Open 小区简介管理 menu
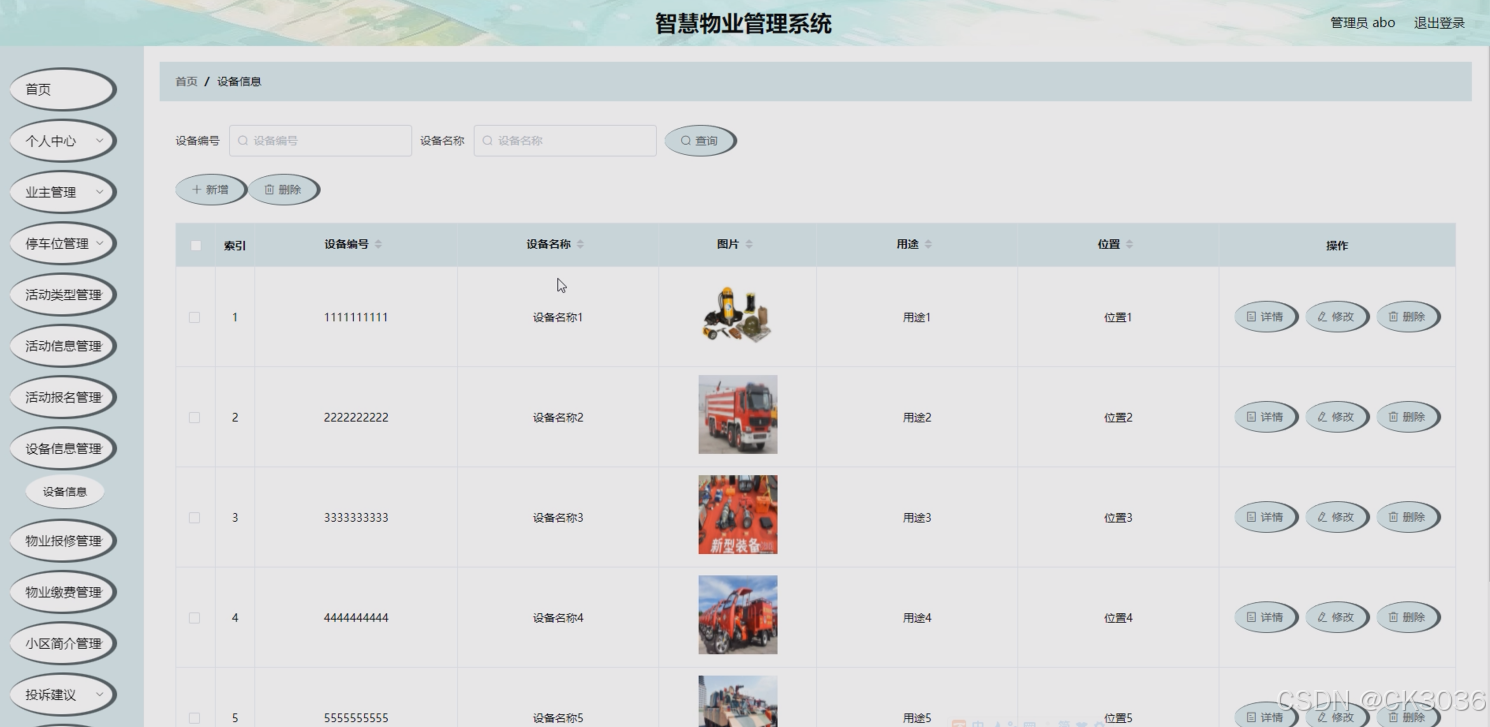Screen dimensions: 1490x727 click(63, 643)
